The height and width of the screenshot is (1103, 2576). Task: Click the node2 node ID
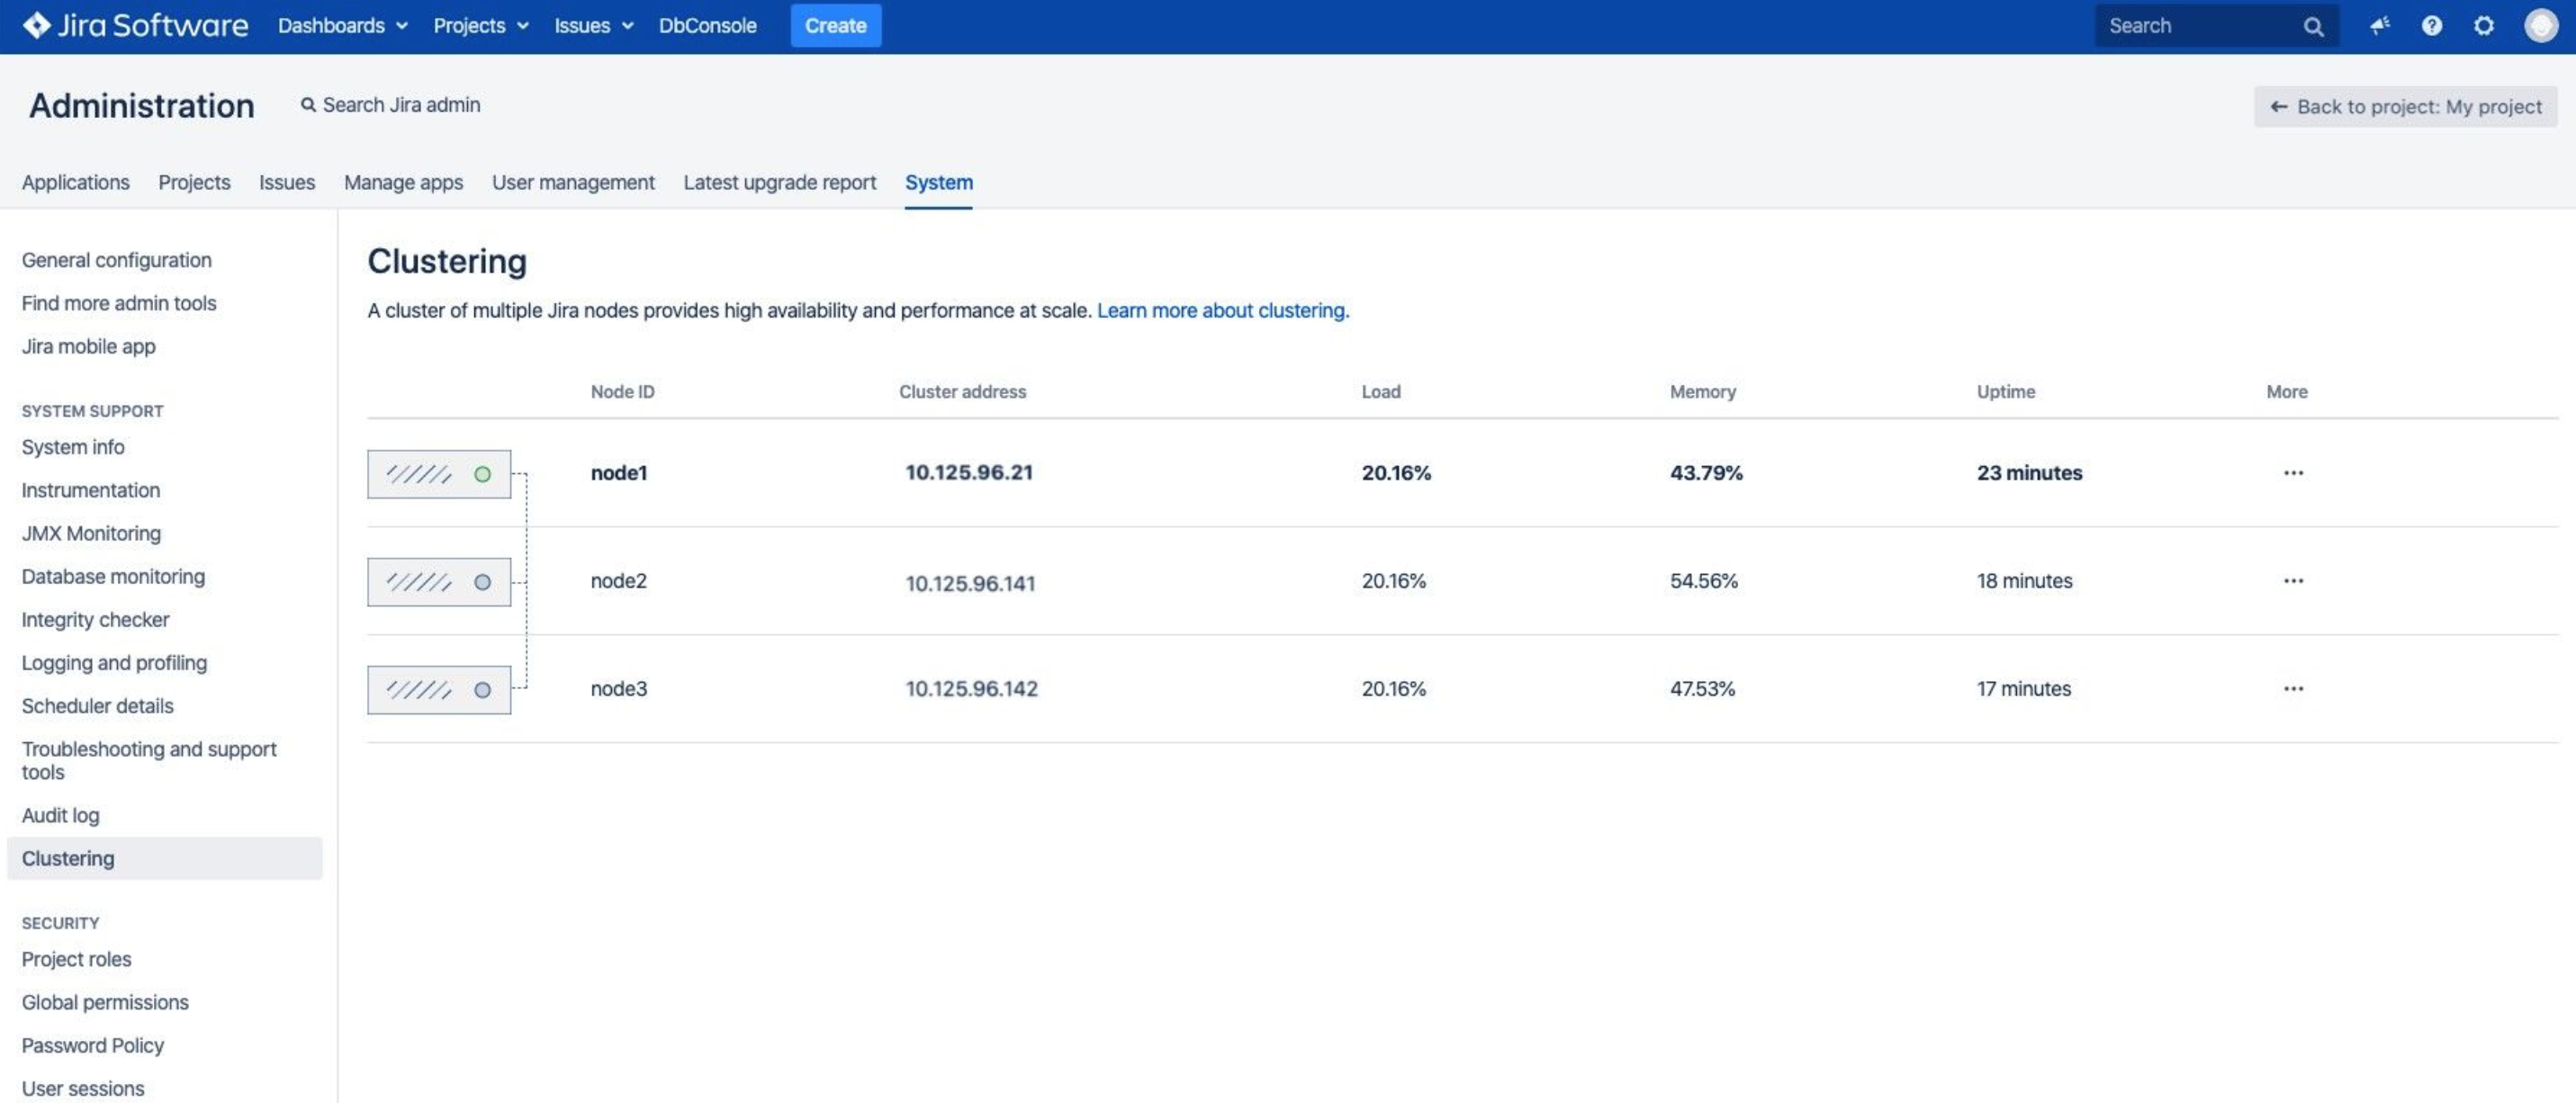click(618, 581)
